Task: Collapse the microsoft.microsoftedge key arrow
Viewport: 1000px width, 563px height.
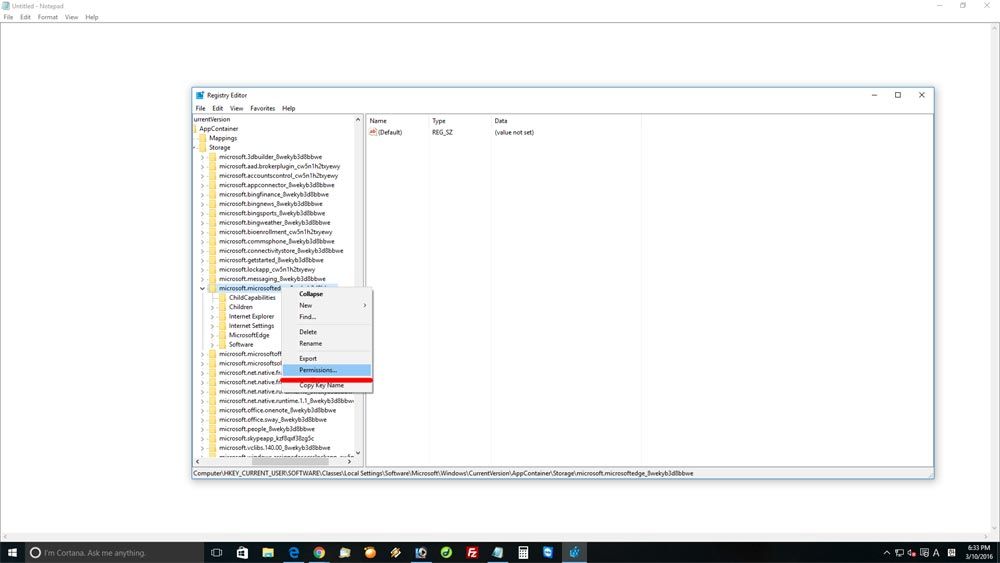Action: (203, 288)
